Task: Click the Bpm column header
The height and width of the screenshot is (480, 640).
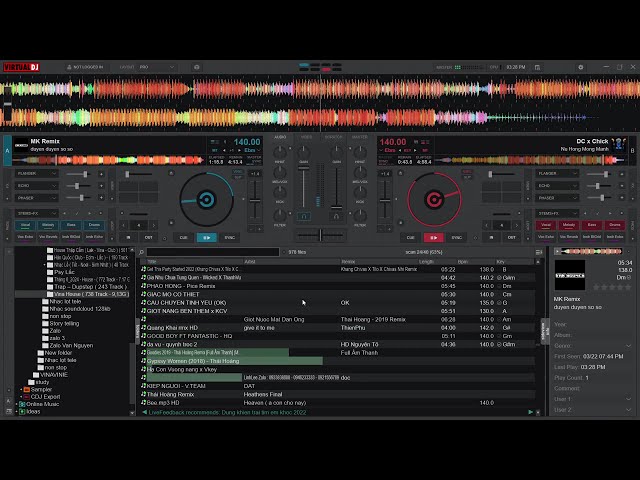Action: [x=462, y=262]
